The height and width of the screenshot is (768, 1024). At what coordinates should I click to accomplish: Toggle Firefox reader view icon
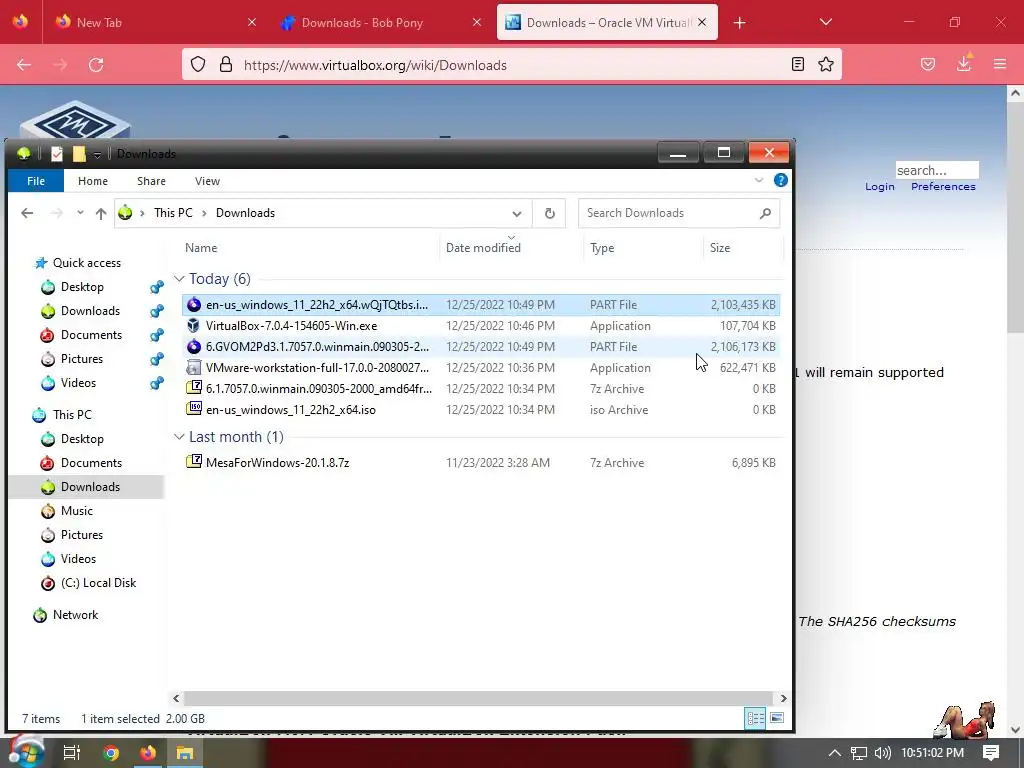(x=797, y=64)
